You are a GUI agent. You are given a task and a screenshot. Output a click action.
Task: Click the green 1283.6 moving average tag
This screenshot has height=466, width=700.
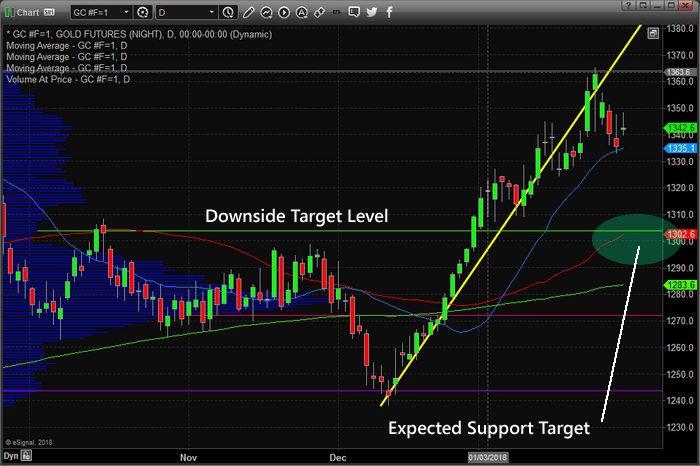pos(680,285)
